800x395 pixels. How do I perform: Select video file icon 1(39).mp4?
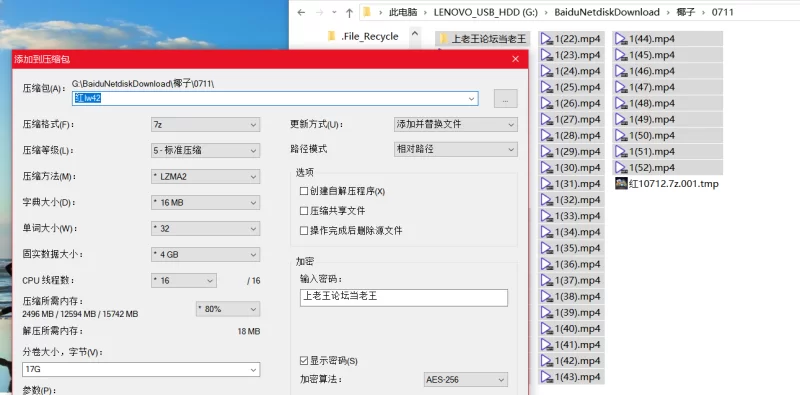547,312
